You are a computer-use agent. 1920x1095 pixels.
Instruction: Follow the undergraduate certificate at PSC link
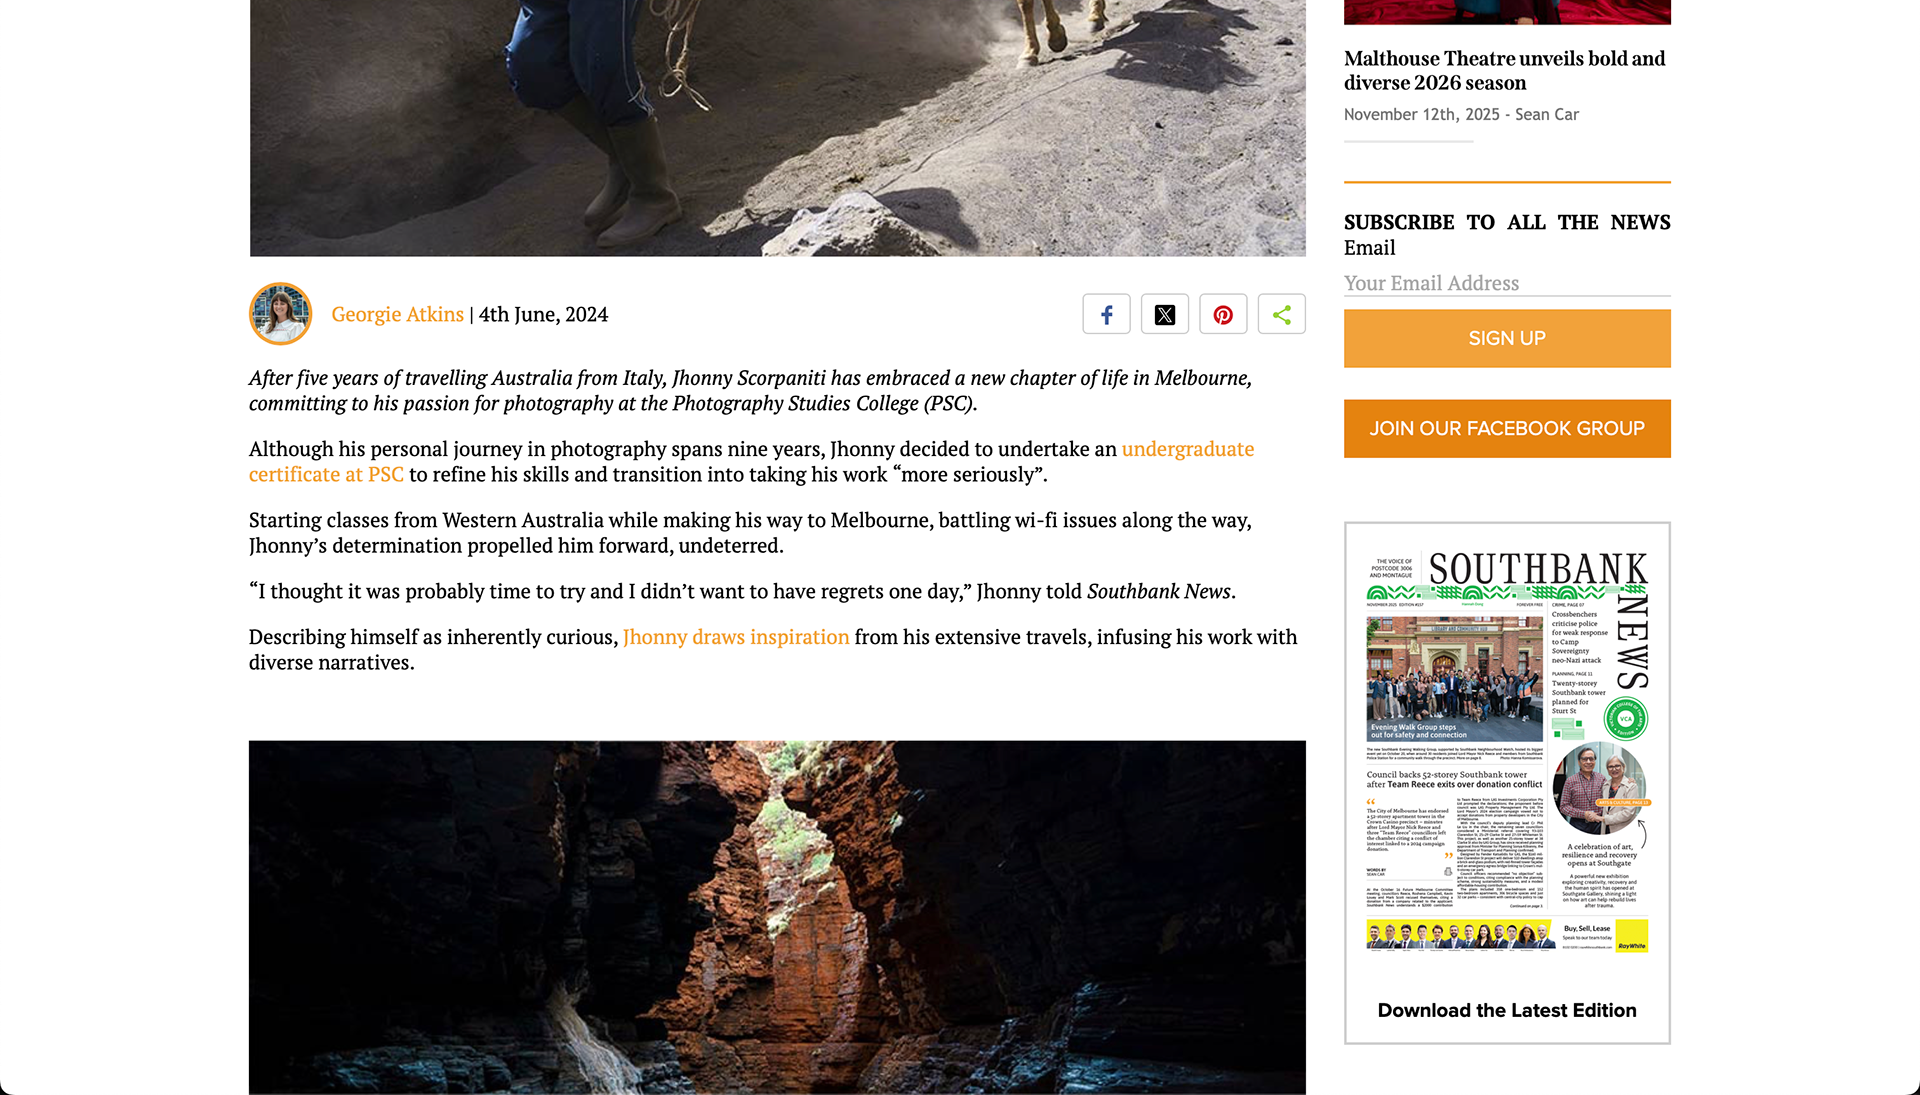click(751, 462)
